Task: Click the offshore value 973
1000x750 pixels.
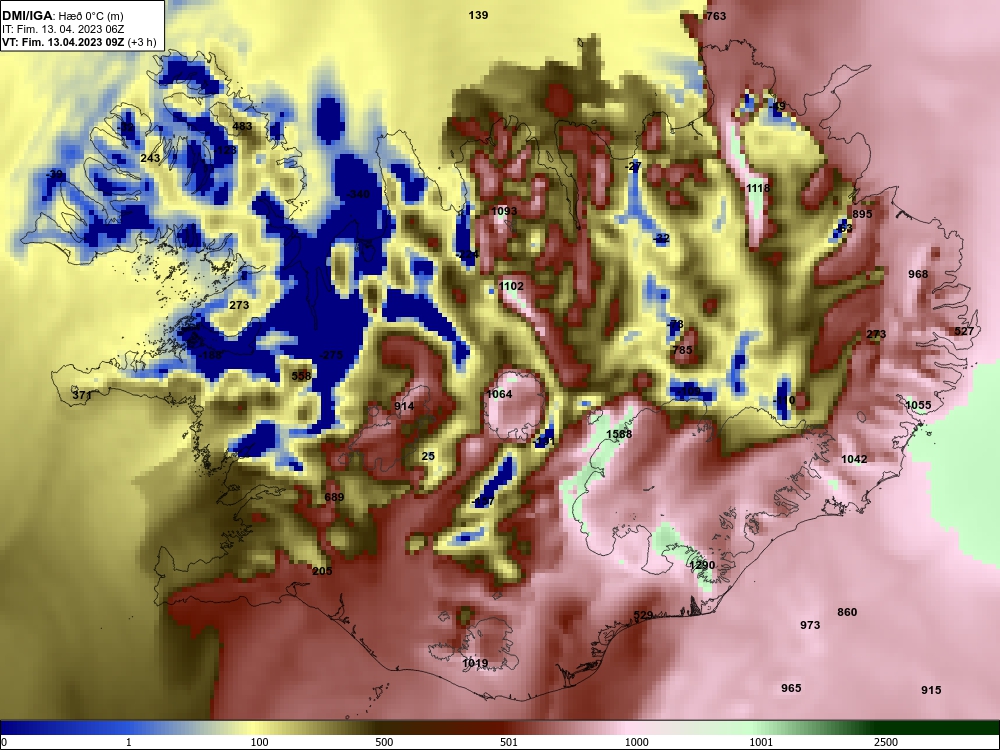Action: [810, 625]
